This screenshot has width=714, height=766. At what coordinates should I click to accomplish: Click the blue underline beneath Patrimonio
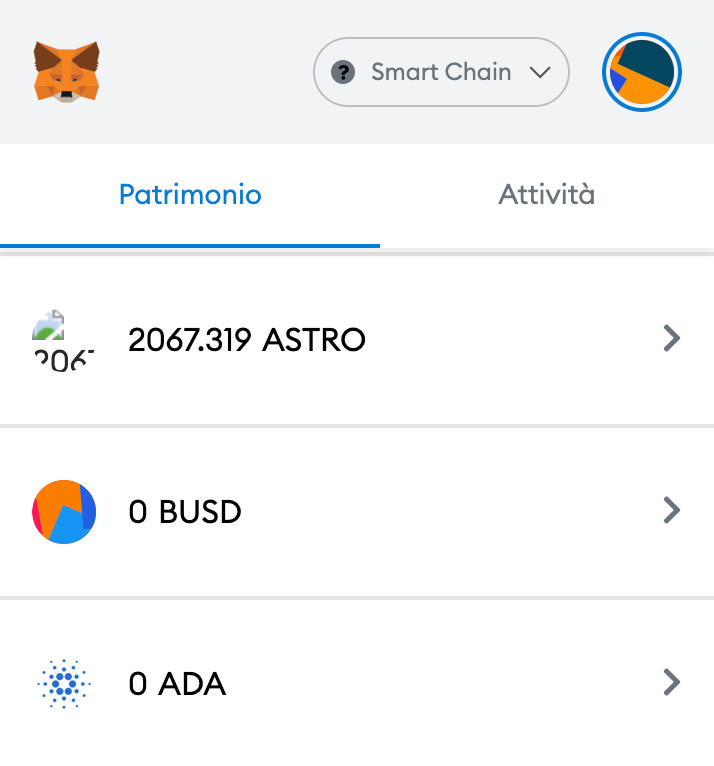pyautogui.click(x=190, y=246)
